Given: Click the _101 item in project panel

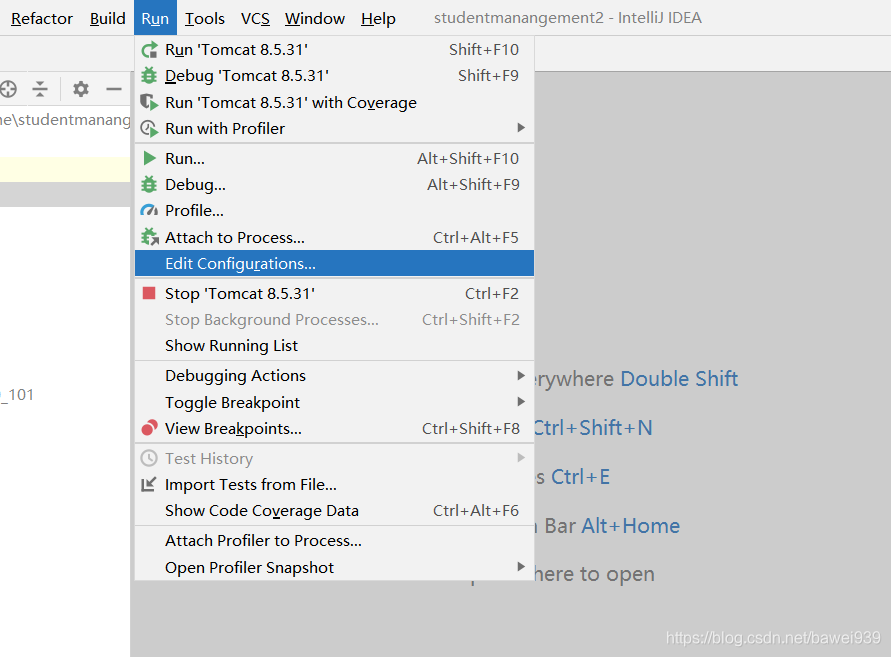Looking at the screenshot, I should click(17, 394).
